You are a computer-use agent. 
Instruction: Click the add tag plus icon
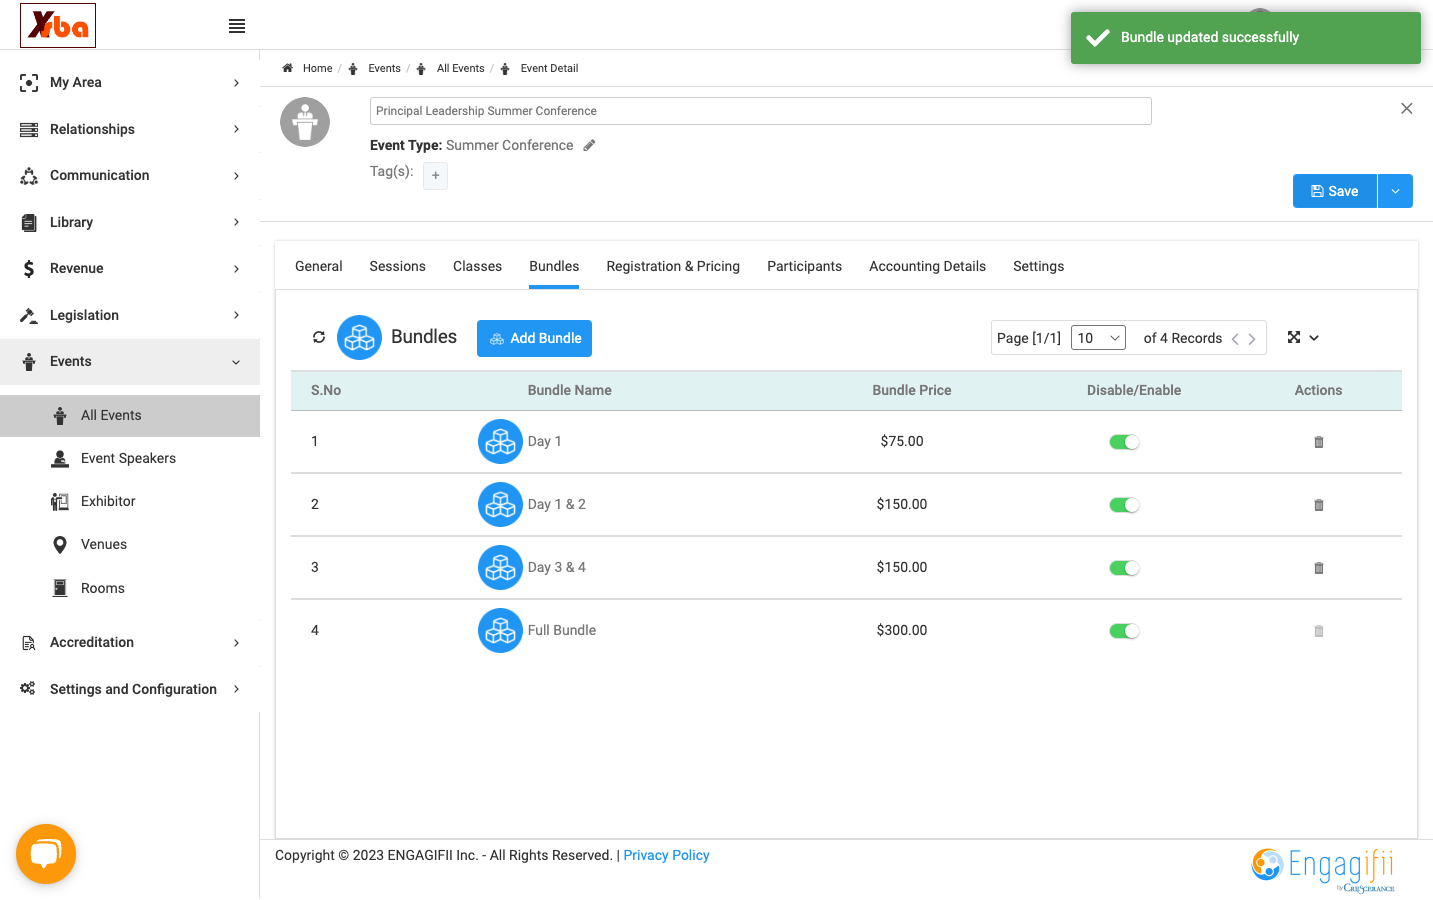(x=436, y=176)
